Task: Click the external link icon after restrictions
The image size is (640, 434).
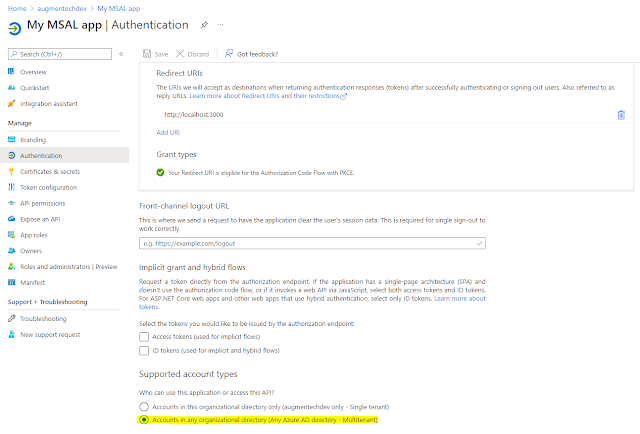Action: pyautogui.click(x=344, y=96)
